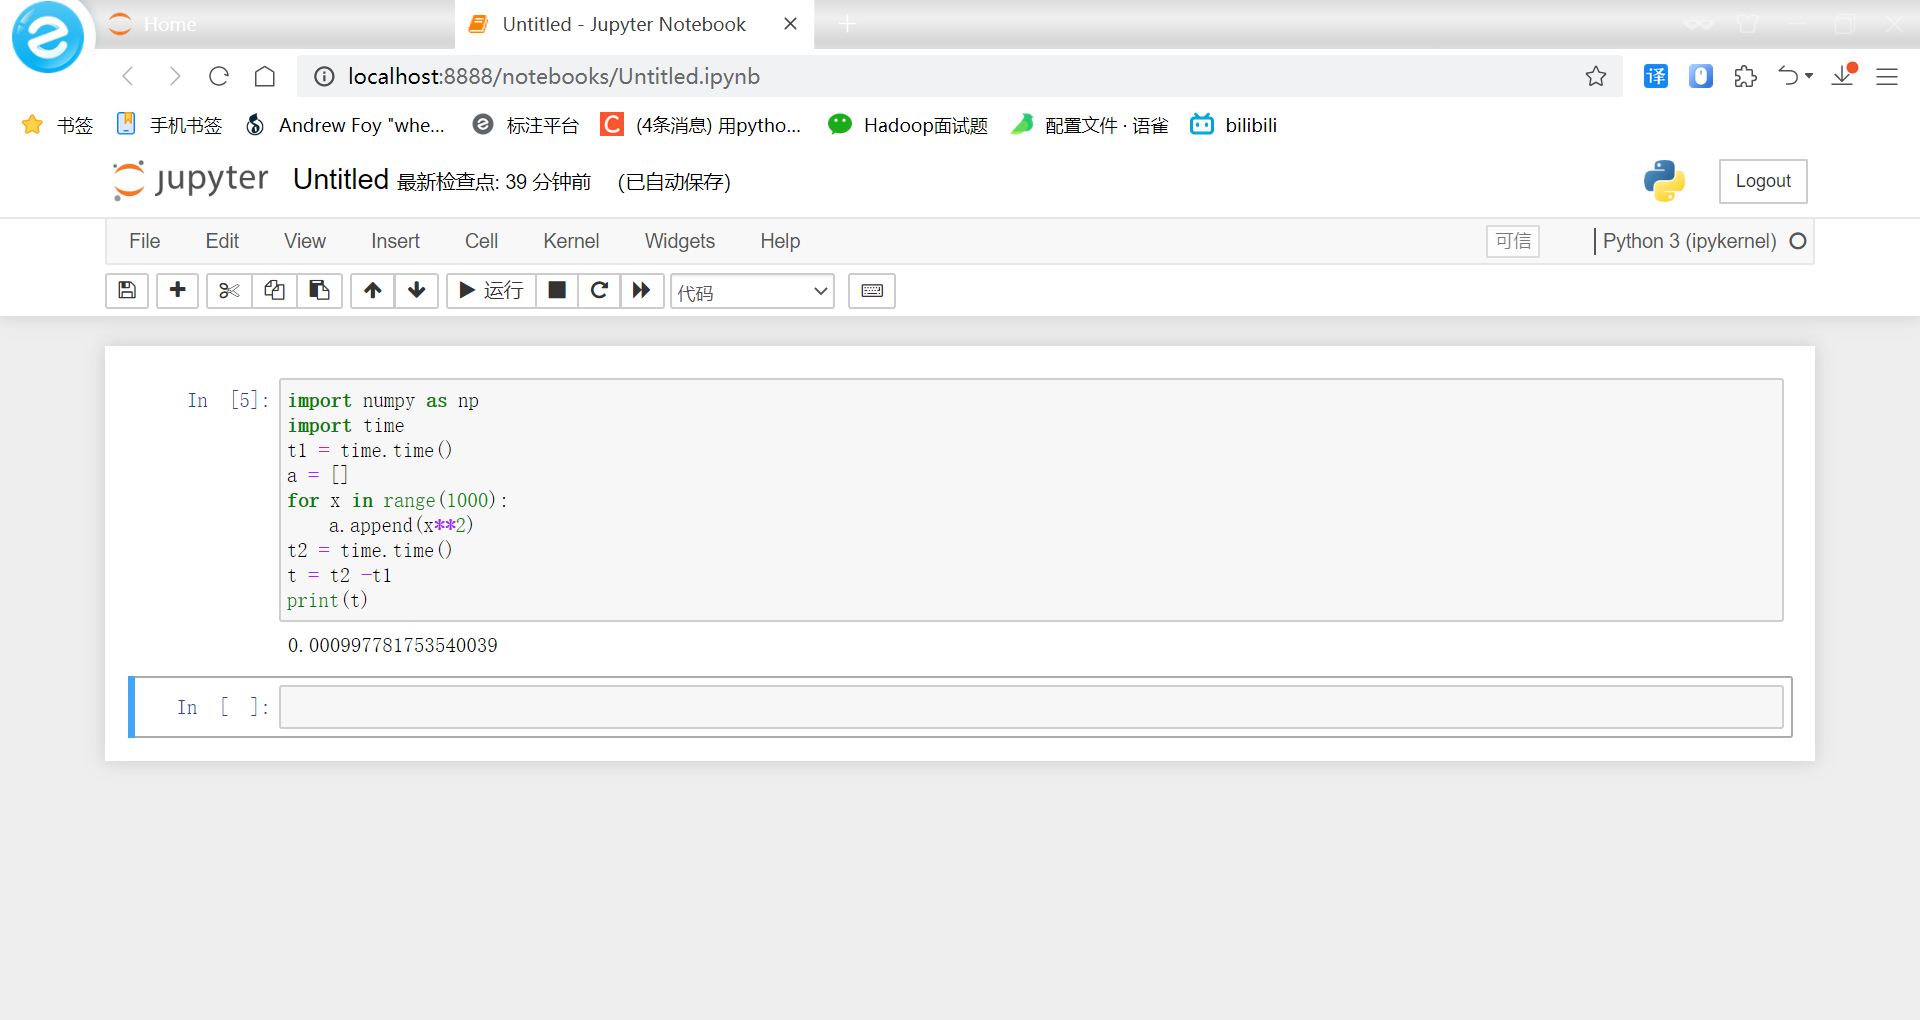The height and width of the screenshot is (1020, 1920).
Task: Open the cell type dropdown showing 代码
Action: pos(752,292)
